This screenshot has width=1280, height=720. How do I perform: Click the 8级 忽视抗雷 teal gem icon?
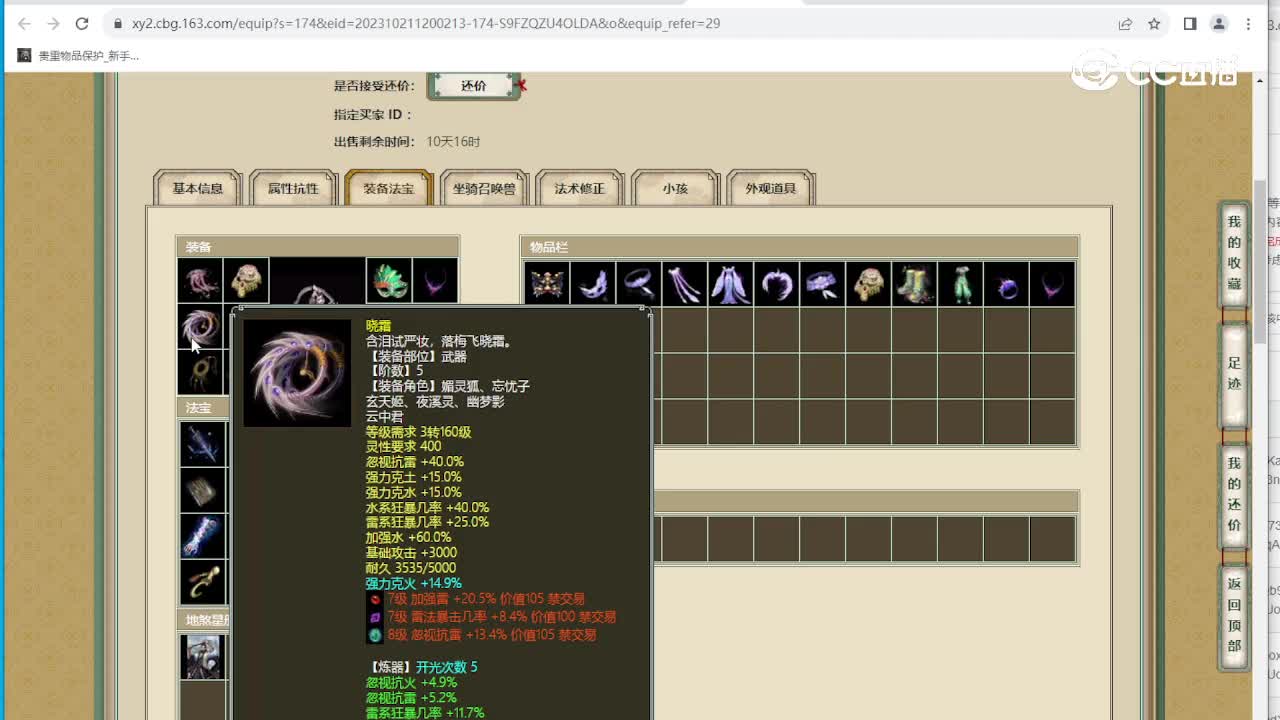pos(375,635)
